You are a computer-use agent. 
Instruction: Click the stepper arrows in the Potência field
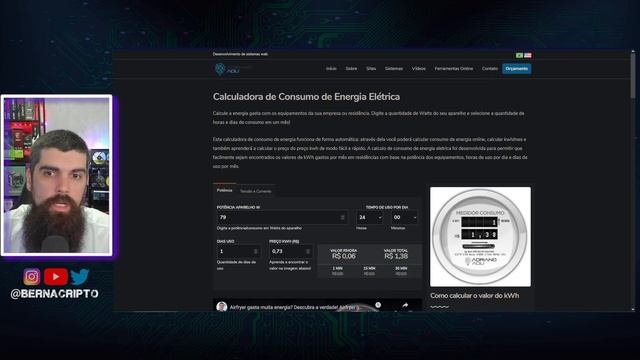pos(342,218)
